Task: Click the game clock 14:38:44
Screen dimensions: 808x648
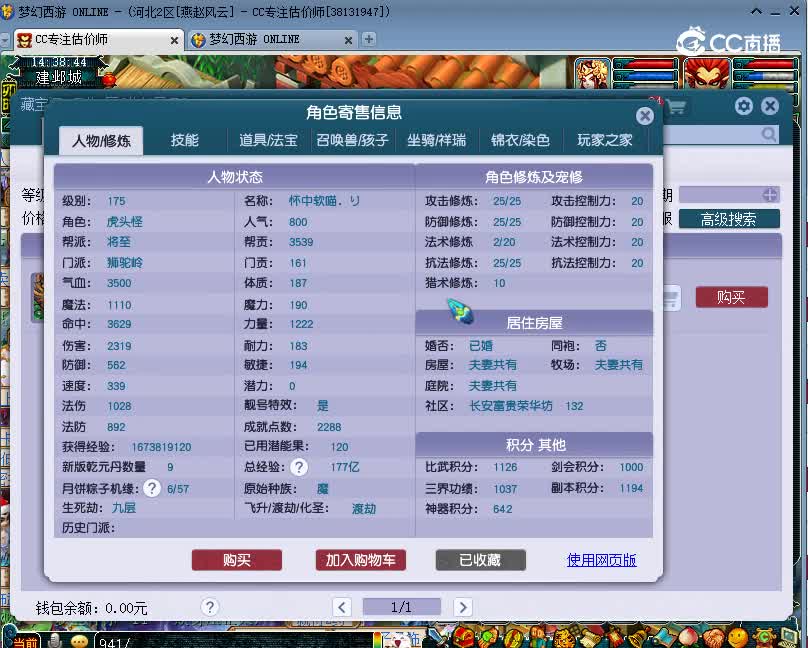Action: coord(58,62)
